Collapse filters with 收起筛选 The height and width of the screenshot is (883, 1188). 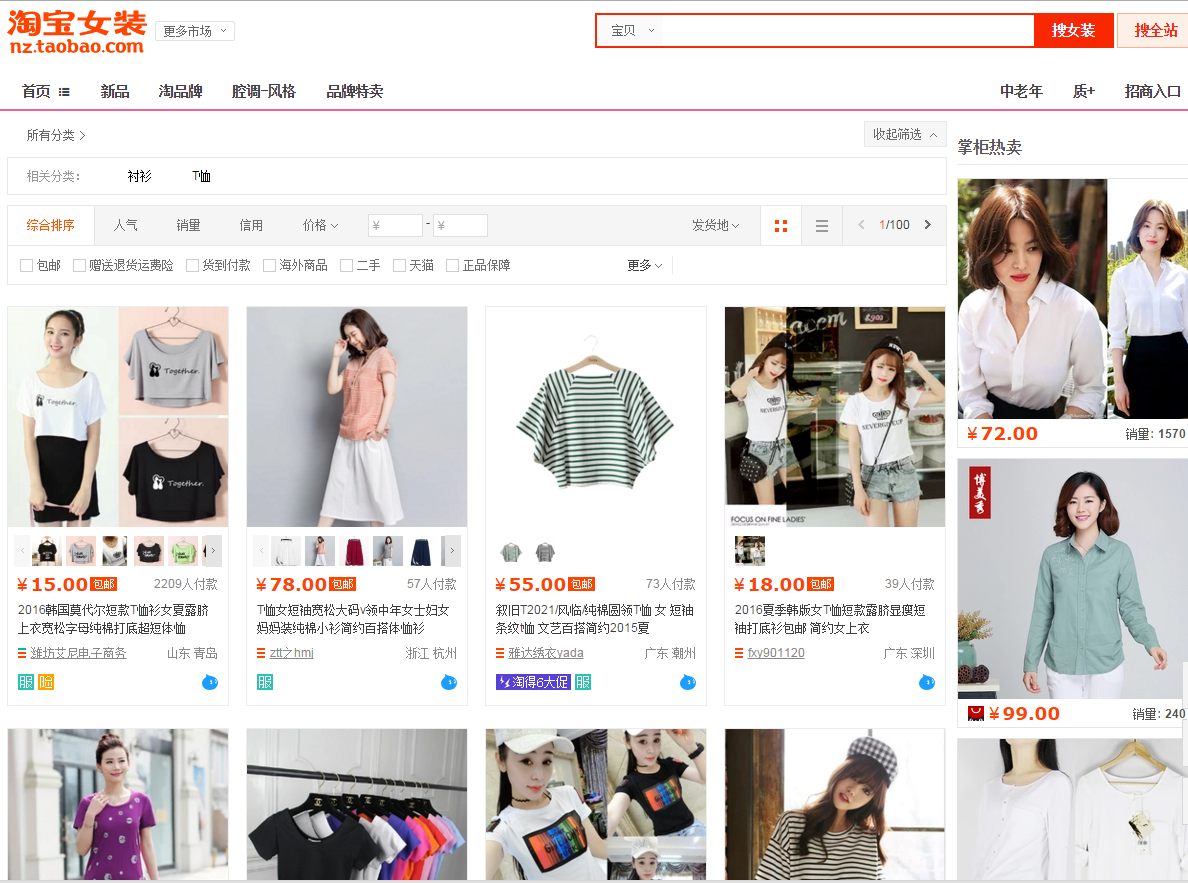coord(905,134)
